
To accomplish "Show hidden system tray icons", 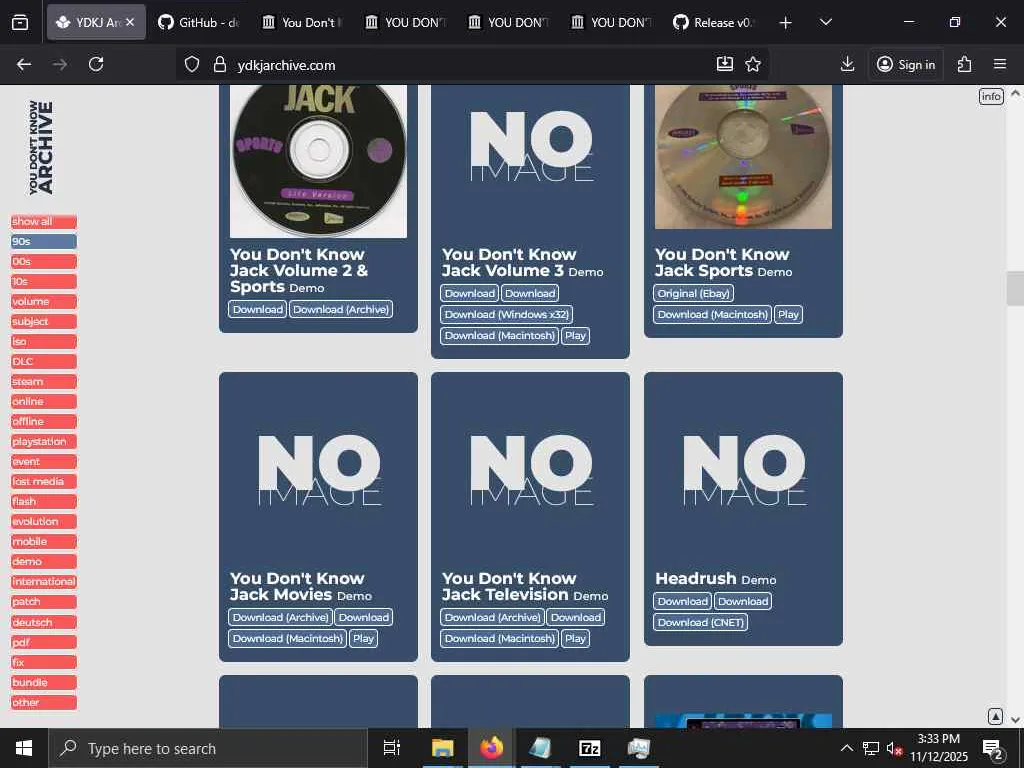I will (846, 748).
